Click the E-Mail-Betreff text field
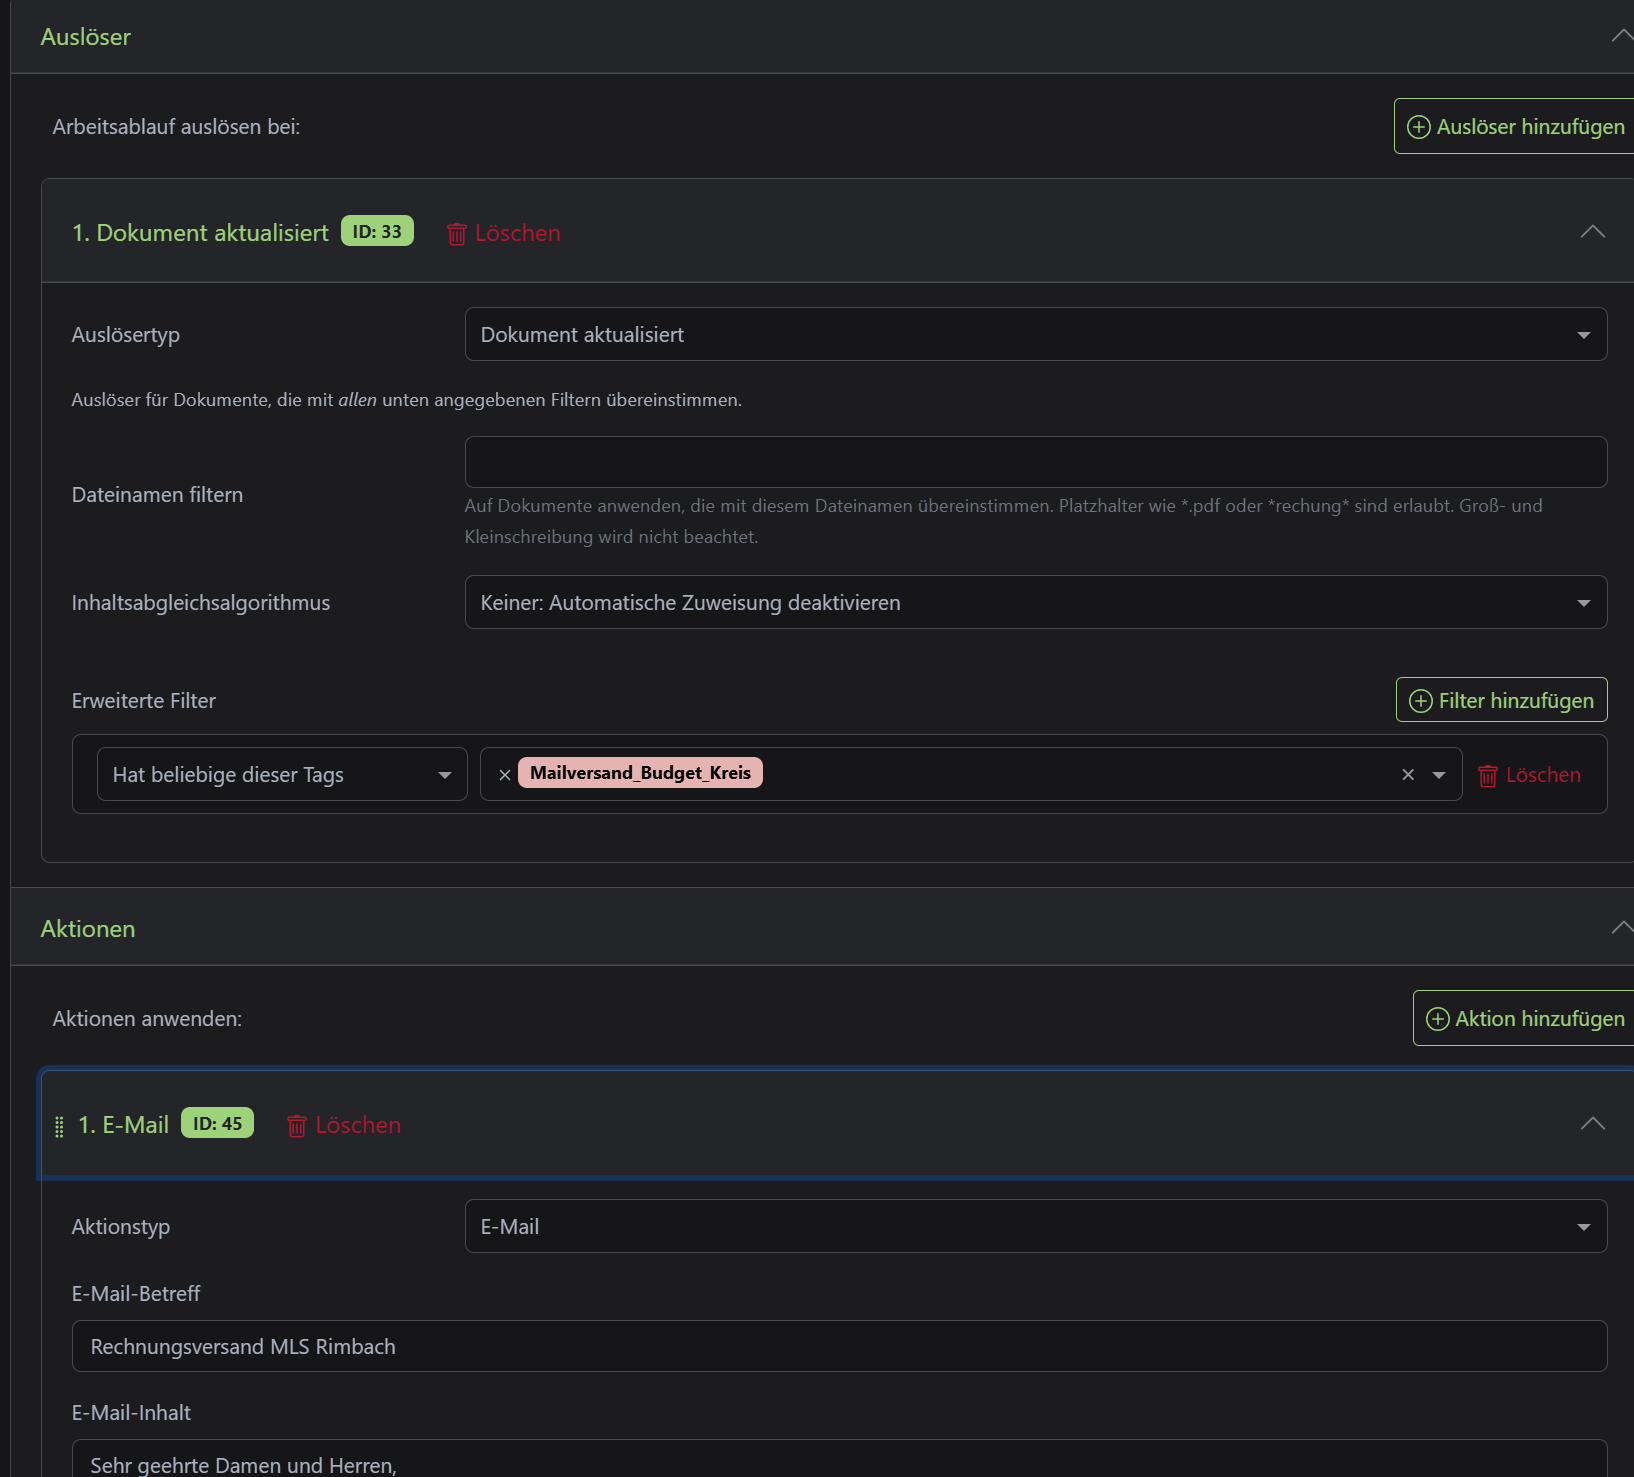1634x1477 pixels. coord(838,1347)
